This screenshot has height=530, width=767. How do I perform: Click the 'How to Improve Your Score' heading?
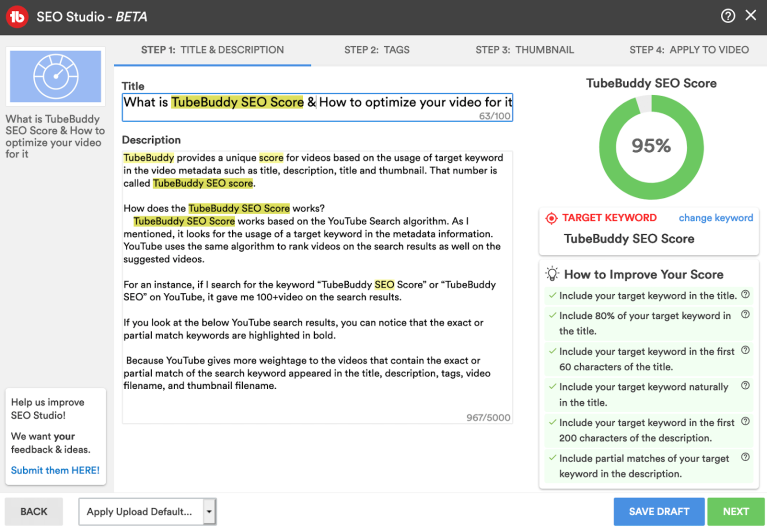point(644,275)
